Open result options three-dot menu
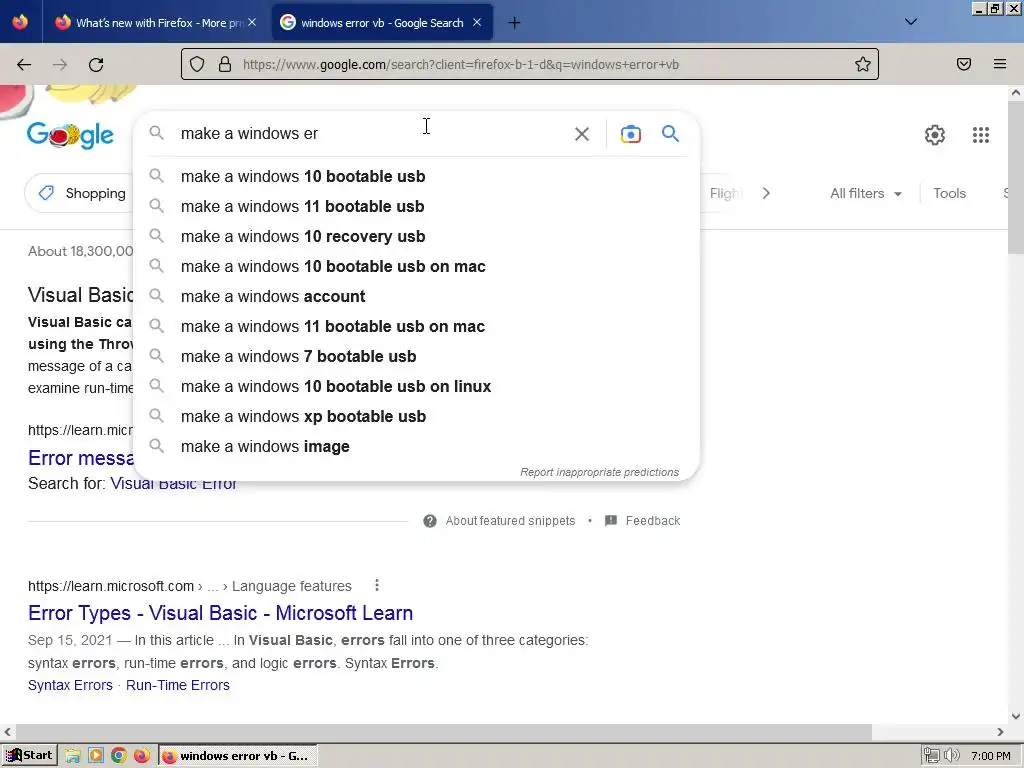Screen dimensions: 1024x768 pyautogui.click(x=377, y=585)
